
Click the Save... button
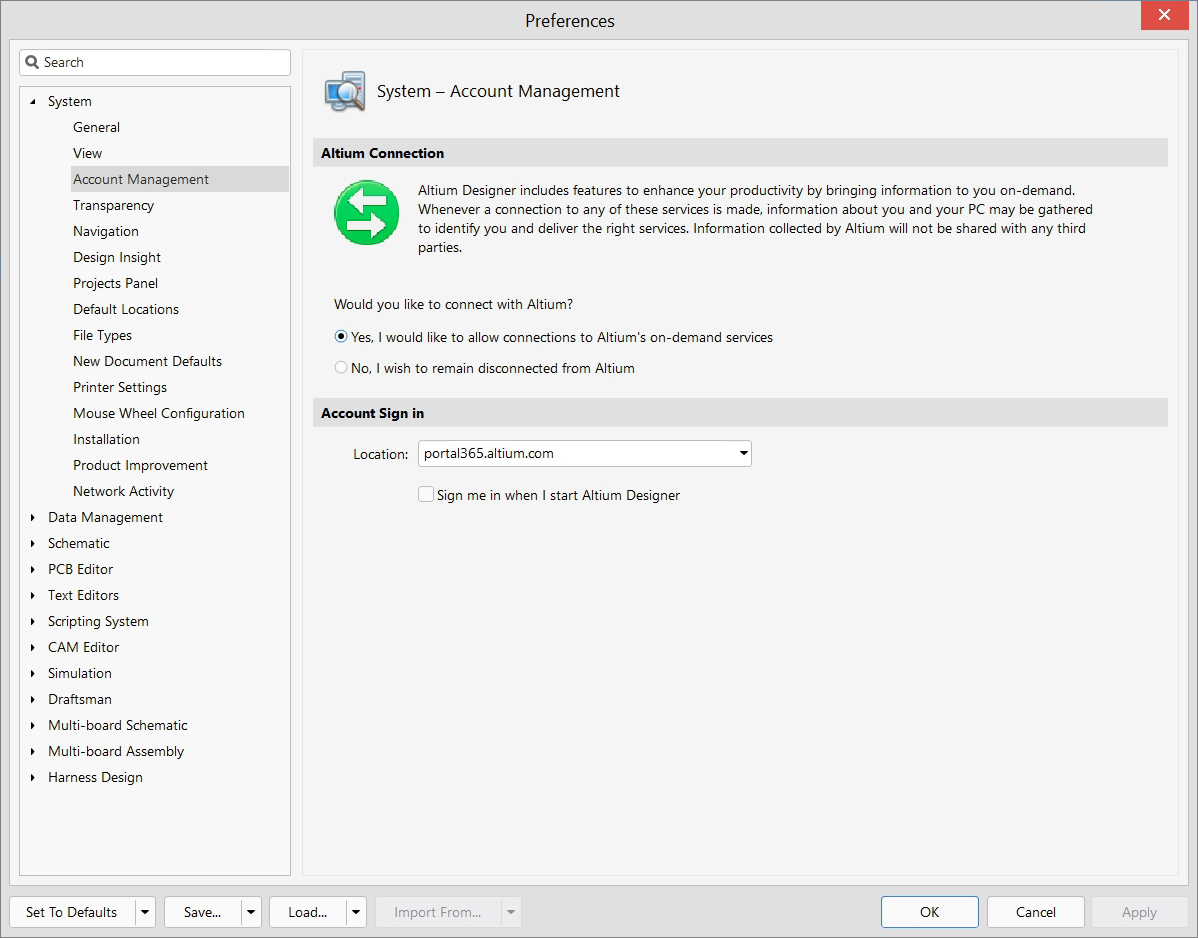[202, 912]
